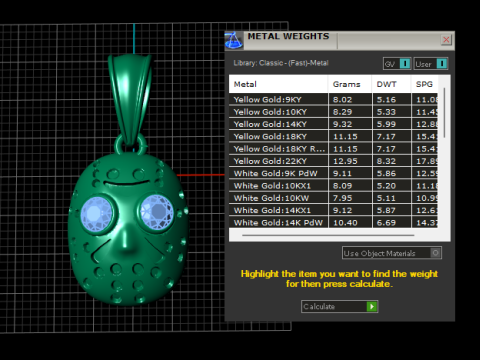Select the Yellow Gold:14KY row
This screenshot has width=480, height=360.
pos(333,124)
